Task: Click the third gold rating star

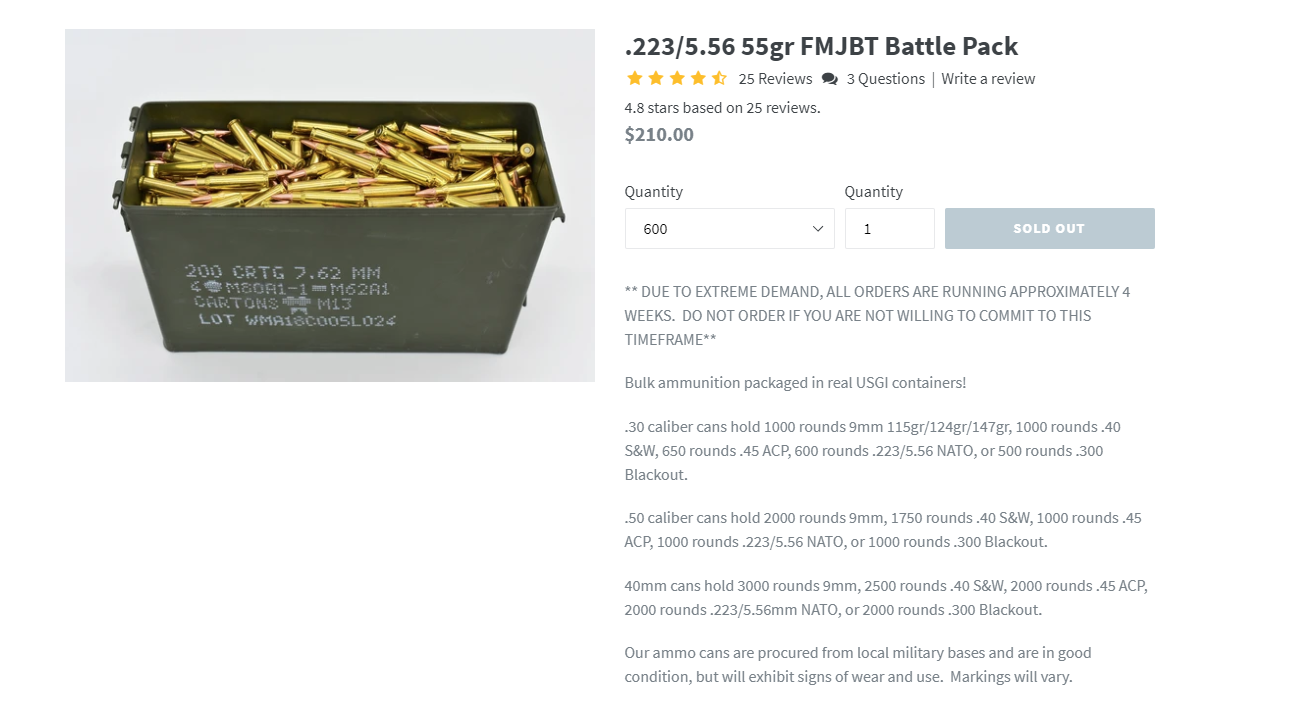Action: (676, 78)
